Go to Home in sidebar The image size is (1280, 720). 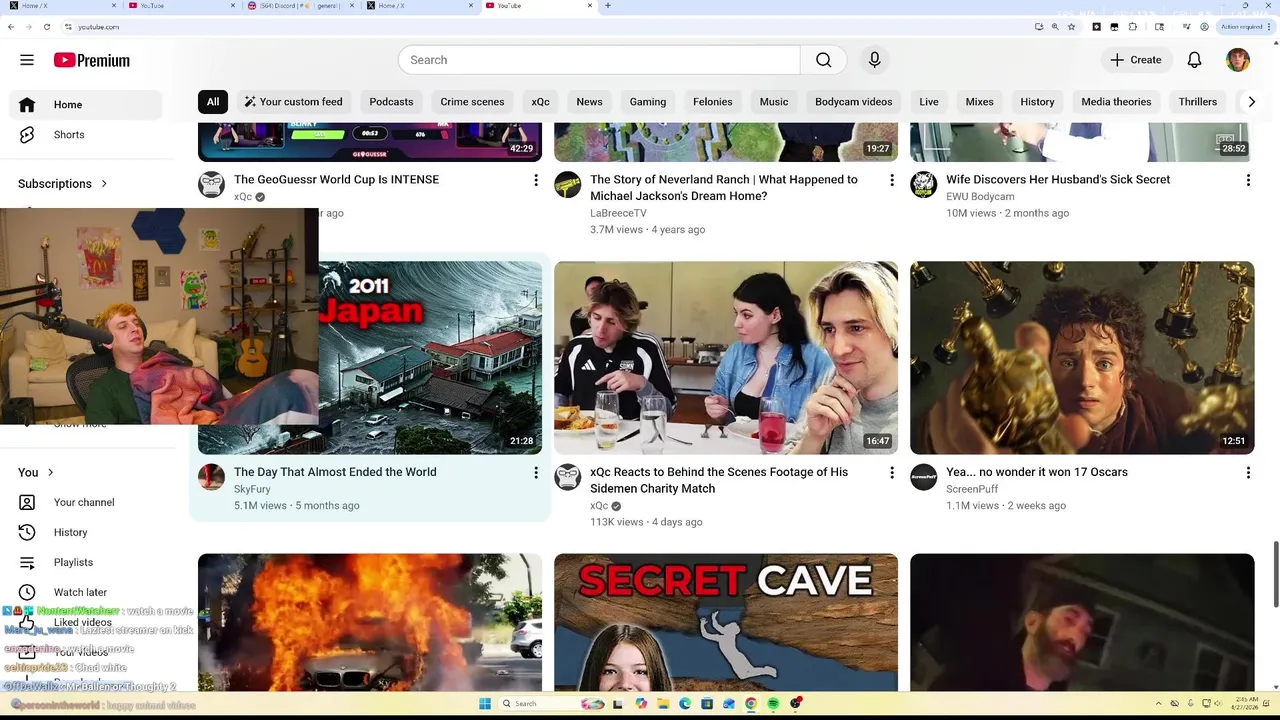[86, 105]
